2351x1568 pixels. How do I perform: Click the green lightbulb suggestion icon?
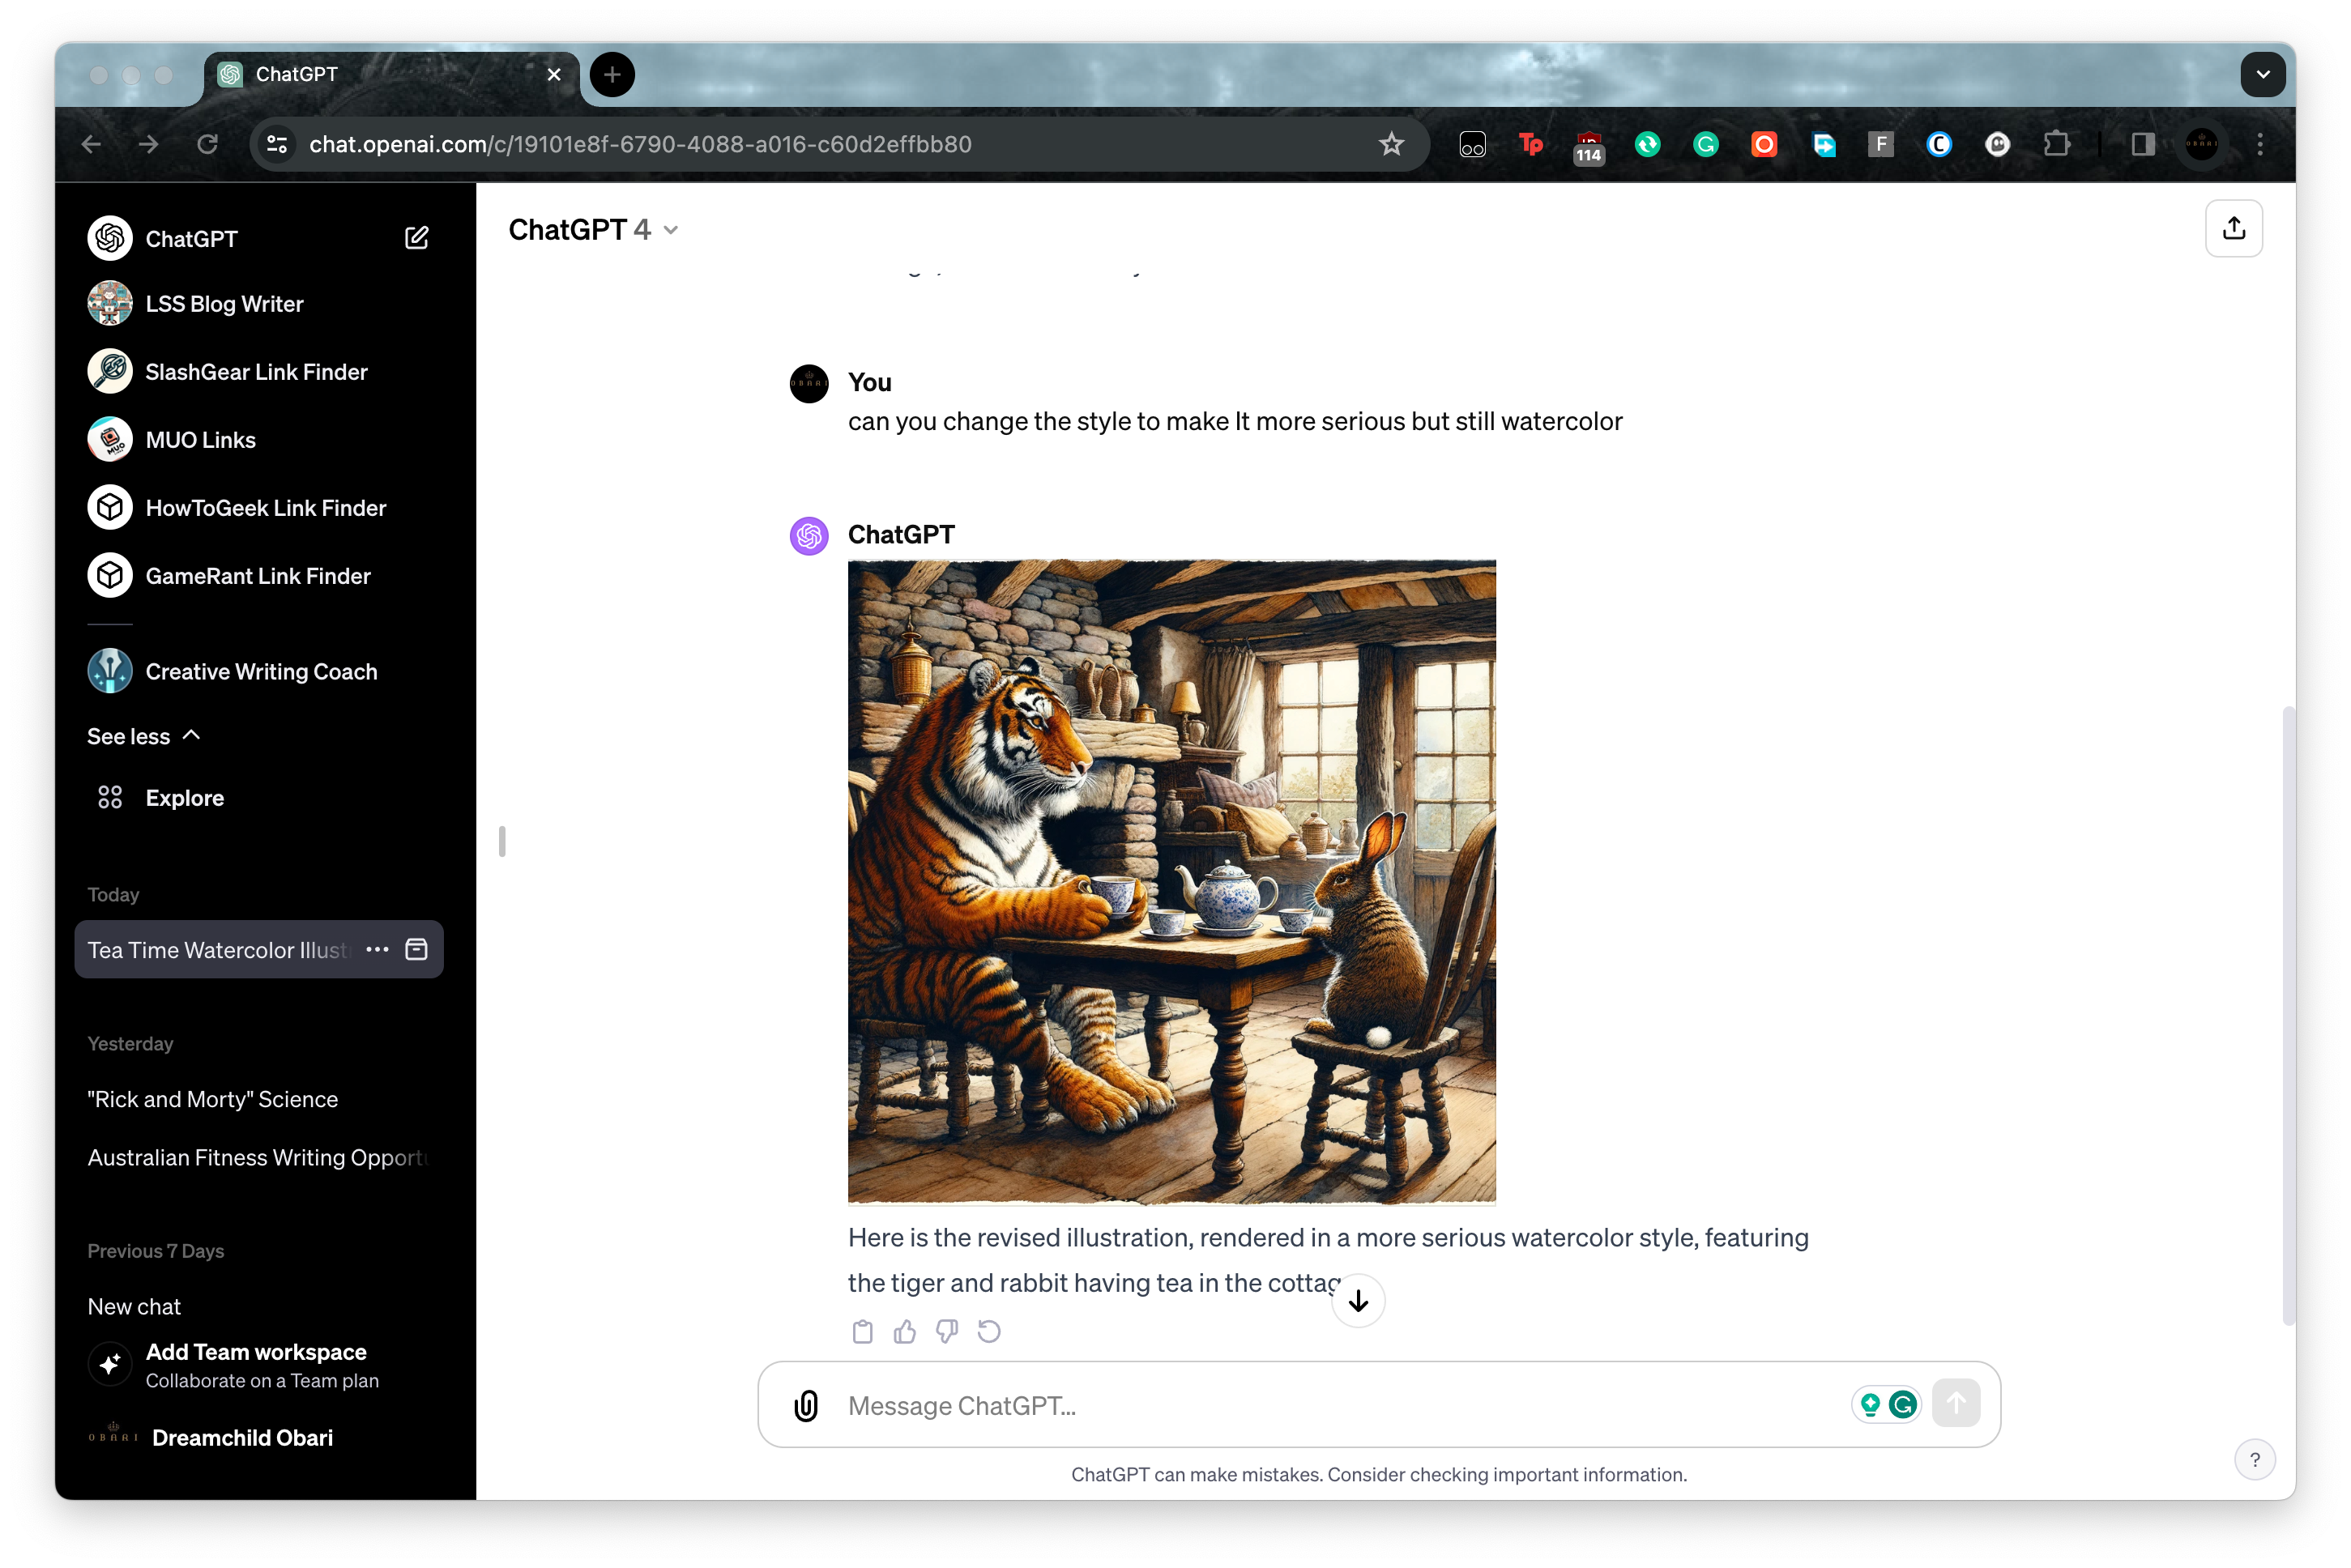1869,1405
